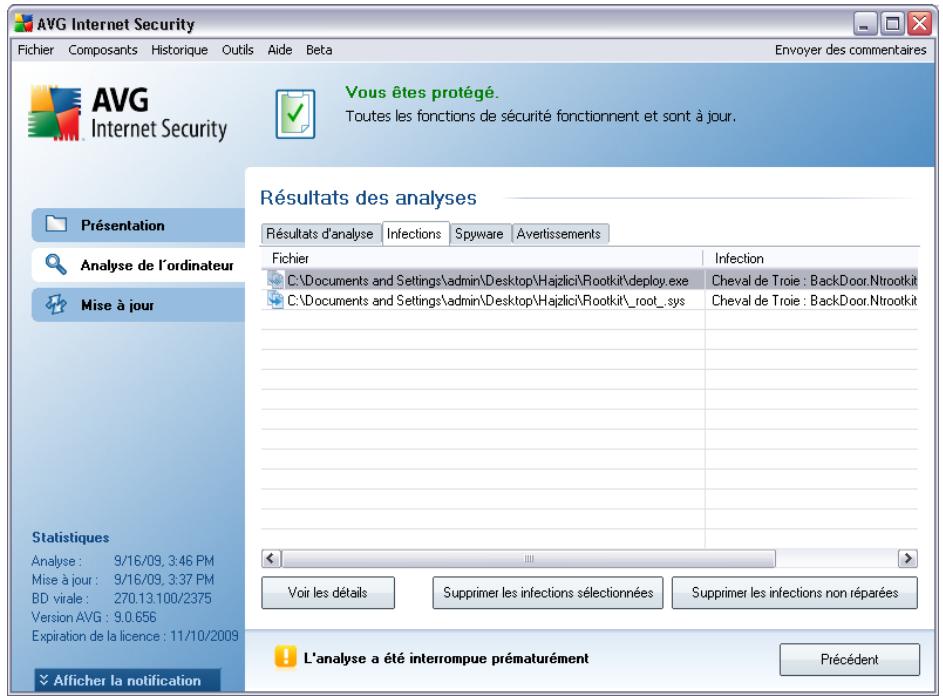The width and height of the screenshot is (943, 696).
Task: Click the green checkmark protection status icon
Action: tap(295, 114)
